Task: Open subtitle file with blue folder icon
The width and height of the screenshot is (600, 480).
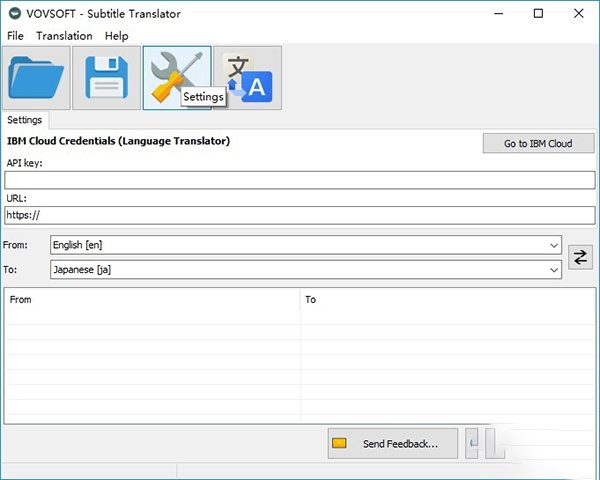Action: (x=36, y=78)
